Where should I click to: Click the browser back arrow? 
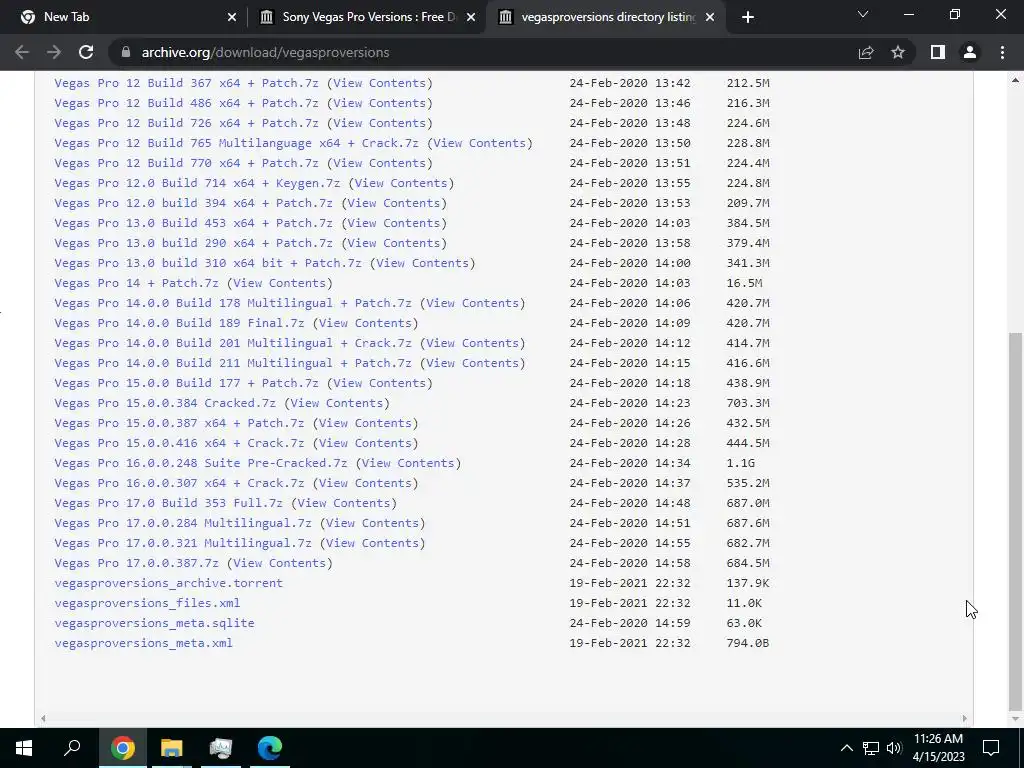(x=22, y=52)
